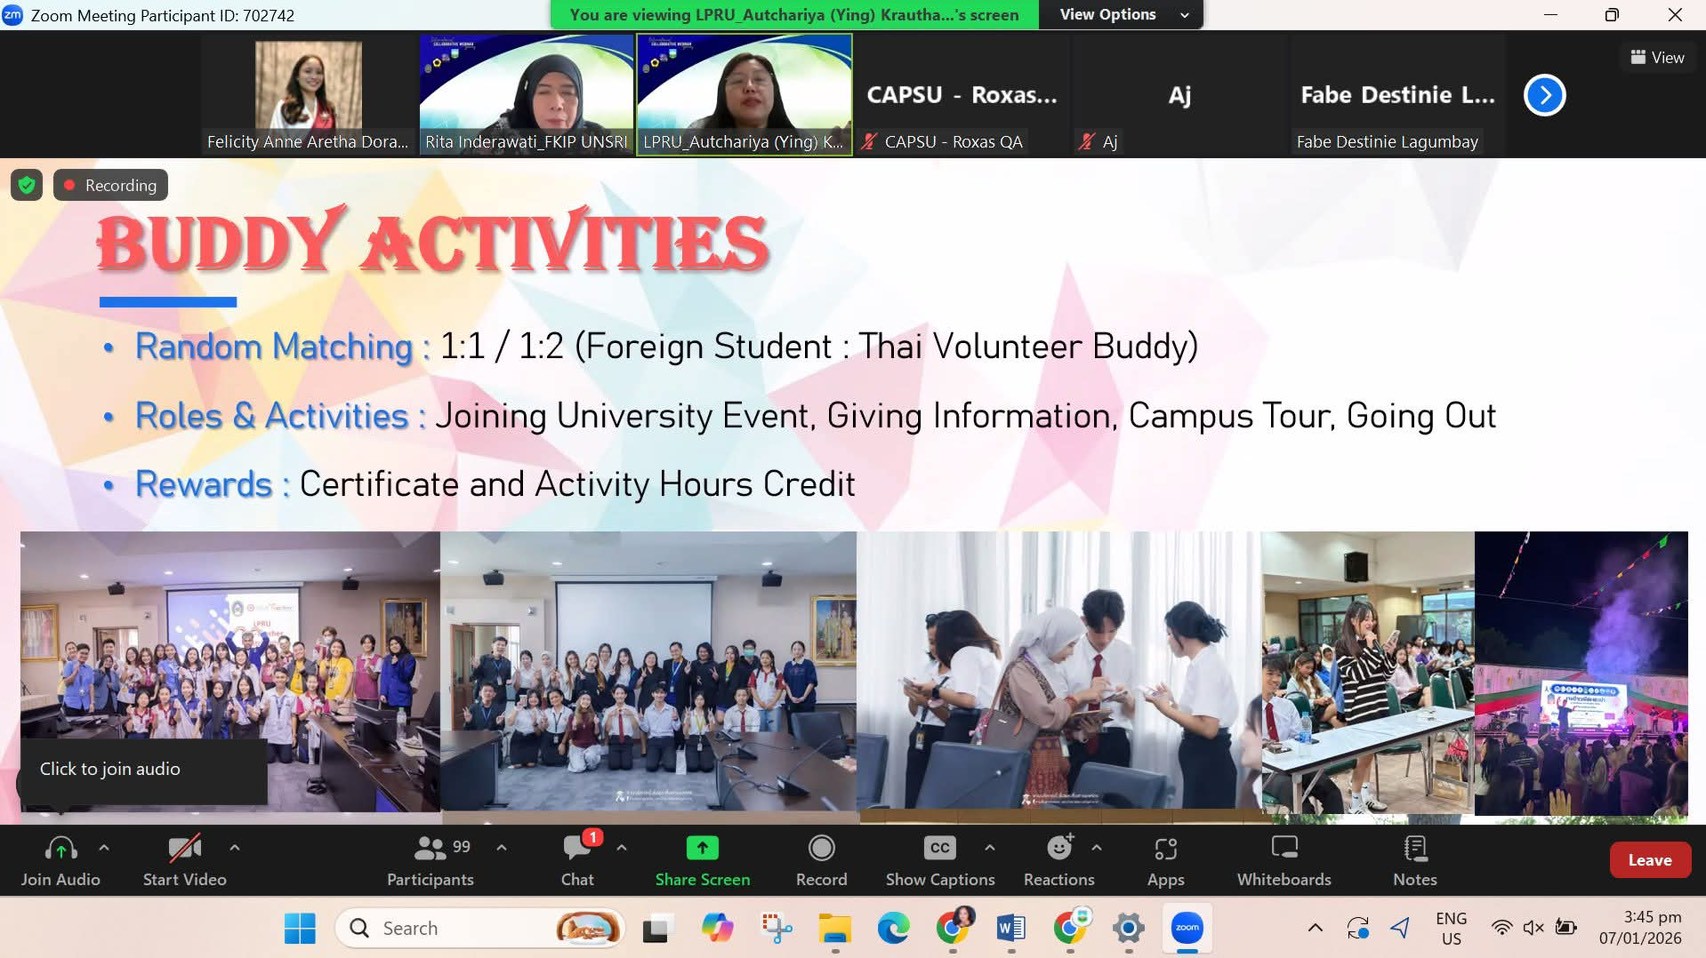Image resolution: width=1706 pixels, height=958 pixels.
Task: Start recording with the Record button
Action: coord(821,860)
